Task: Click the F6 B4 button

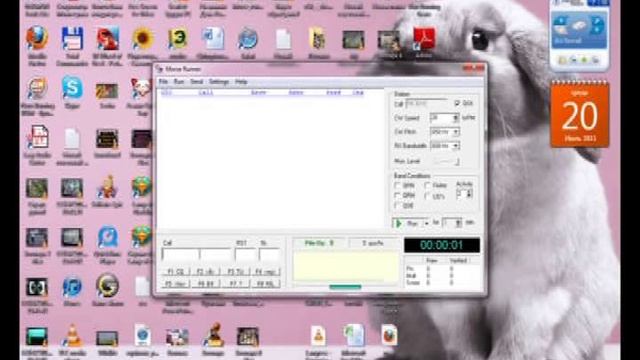Action: pyautogui.click(x=205, y=284)
